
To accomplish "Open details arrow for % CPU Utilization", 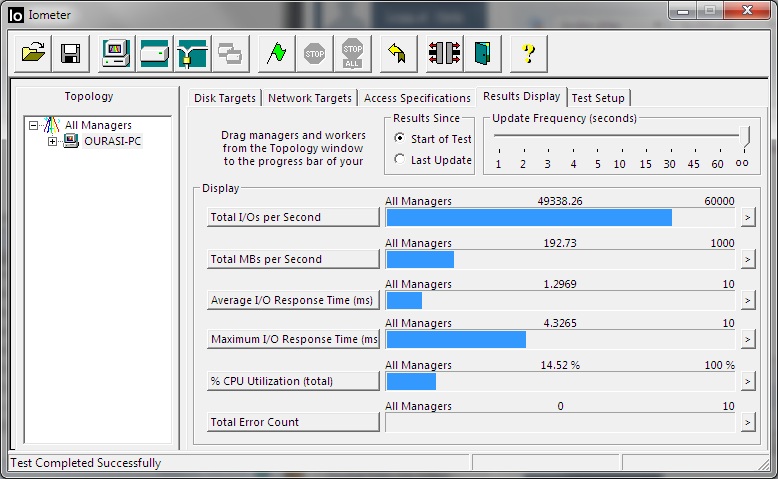I will click(x=748, y=381).
